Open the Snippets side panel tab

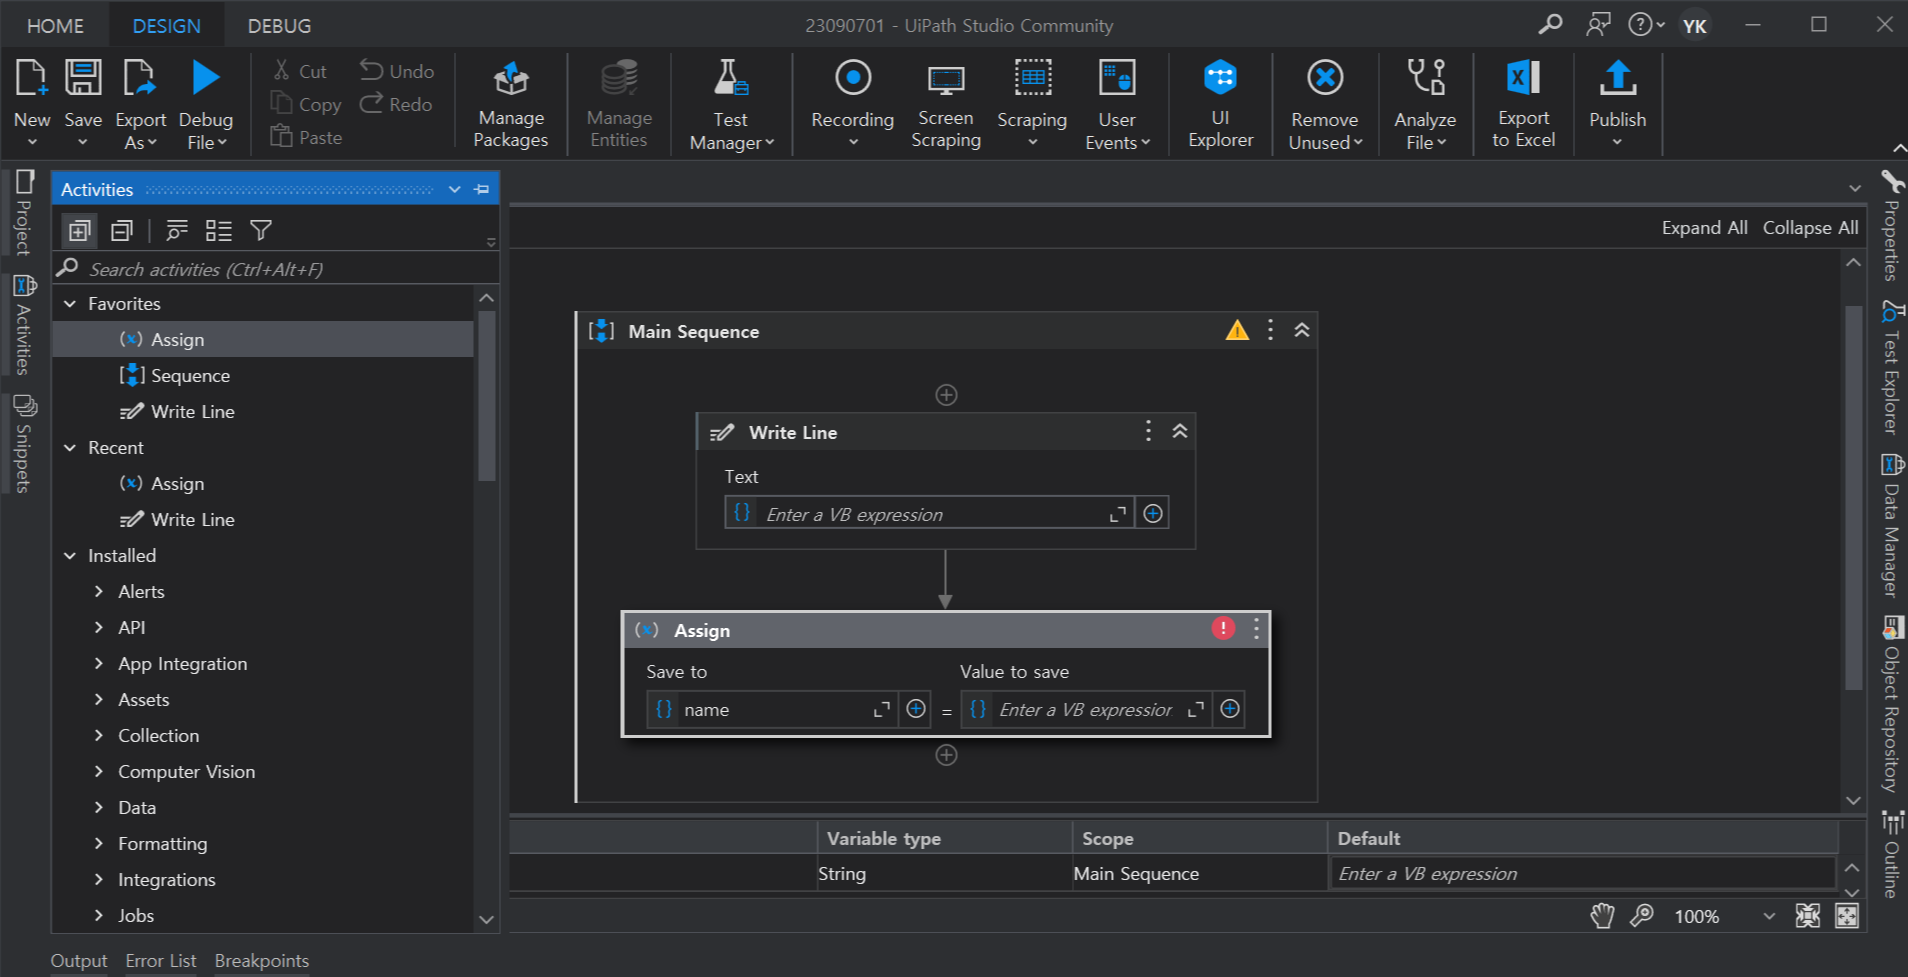[x=24, y=445]
